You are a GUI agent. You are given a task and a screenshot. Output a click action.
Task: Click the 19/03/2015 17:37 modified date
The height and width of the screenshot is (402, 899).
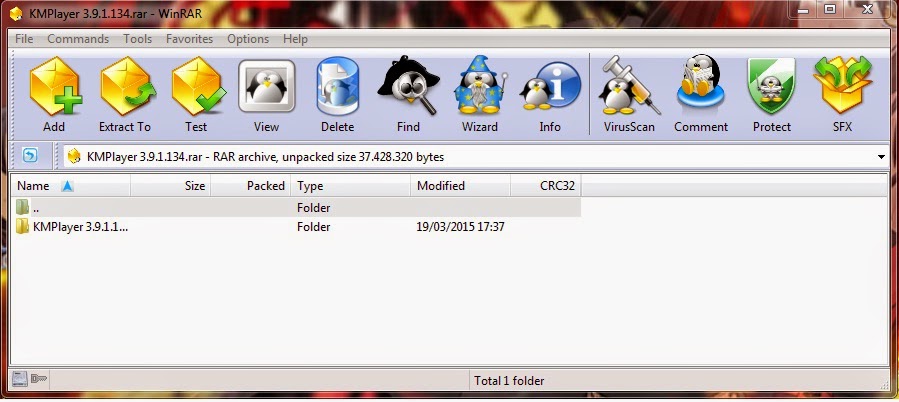460,227
